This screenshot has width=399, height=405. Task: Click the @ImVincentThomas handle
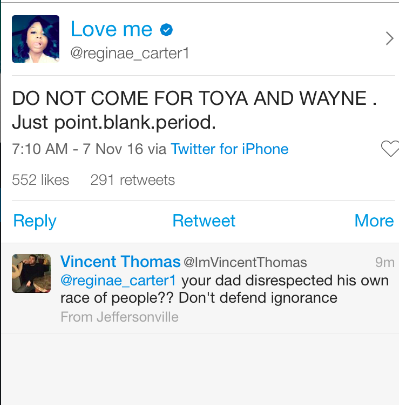pyautogui.click(x=245, y=262)
